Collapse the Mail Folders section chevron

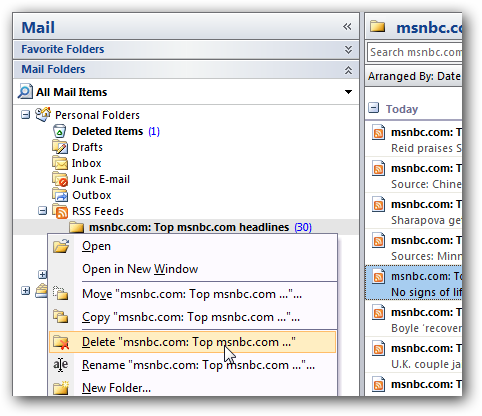pos(348,70)
